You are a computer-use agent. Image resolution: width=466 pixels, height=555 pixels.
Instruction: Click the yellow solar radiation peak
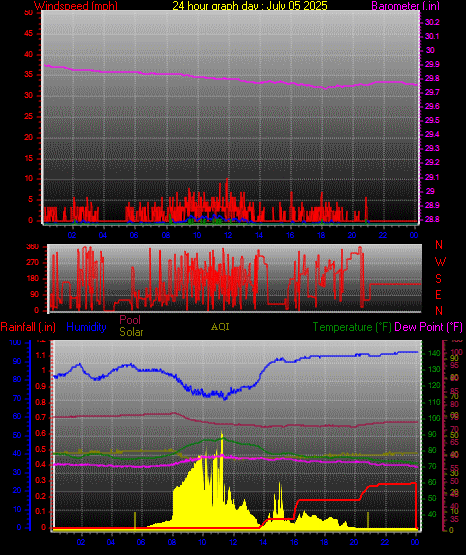(222, 434)
